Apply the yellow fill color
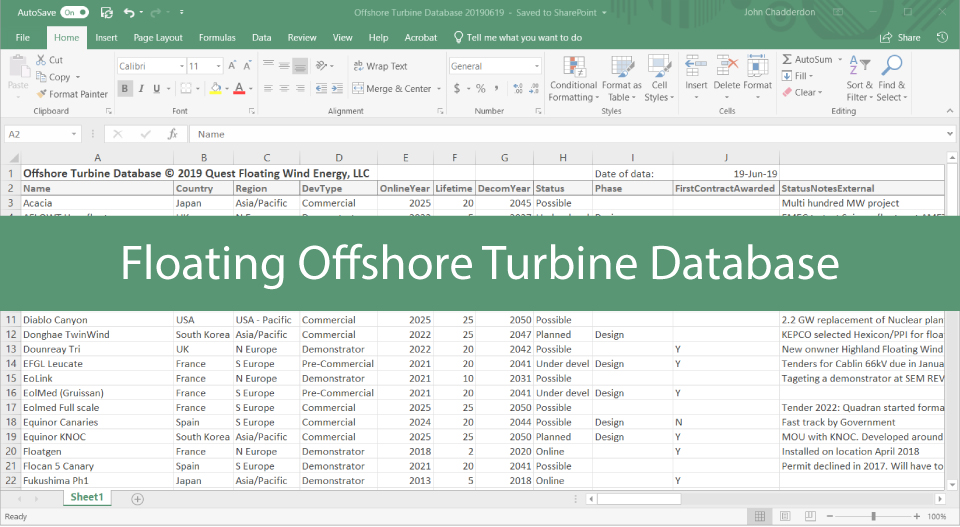Screen dimensions: 960x527 [x=216, y=89]
